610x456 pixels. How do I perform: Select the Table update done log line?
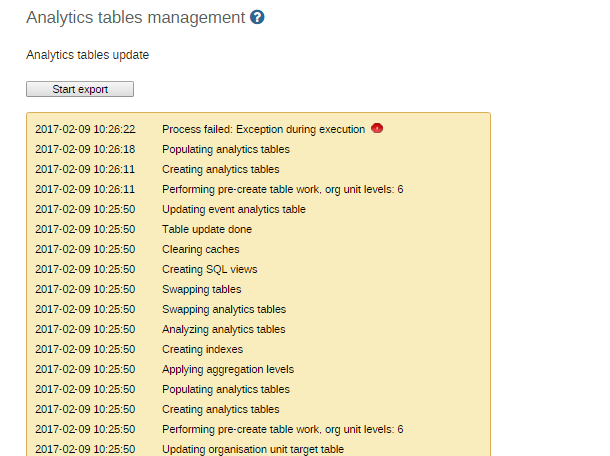point(207,229)
